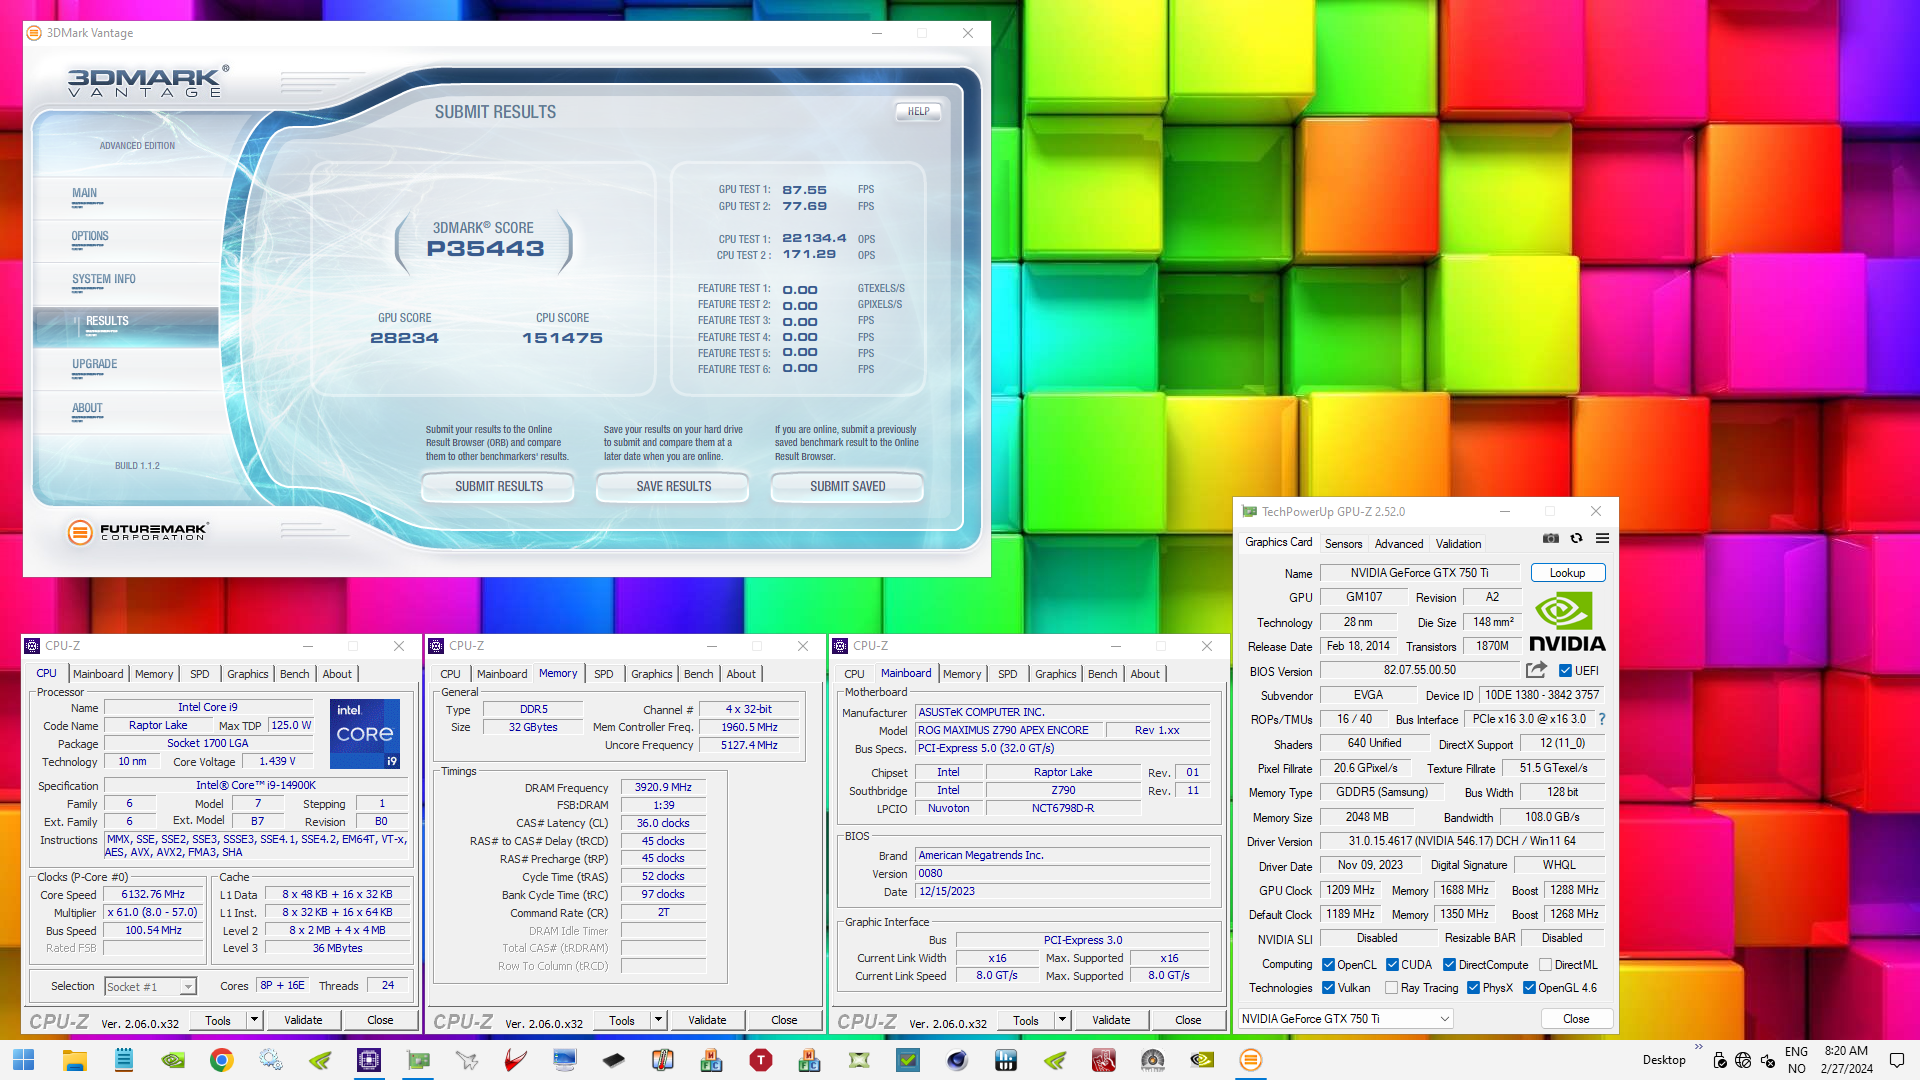Enable the Ray Tracing checkbox

click(x=1392, y=988)
